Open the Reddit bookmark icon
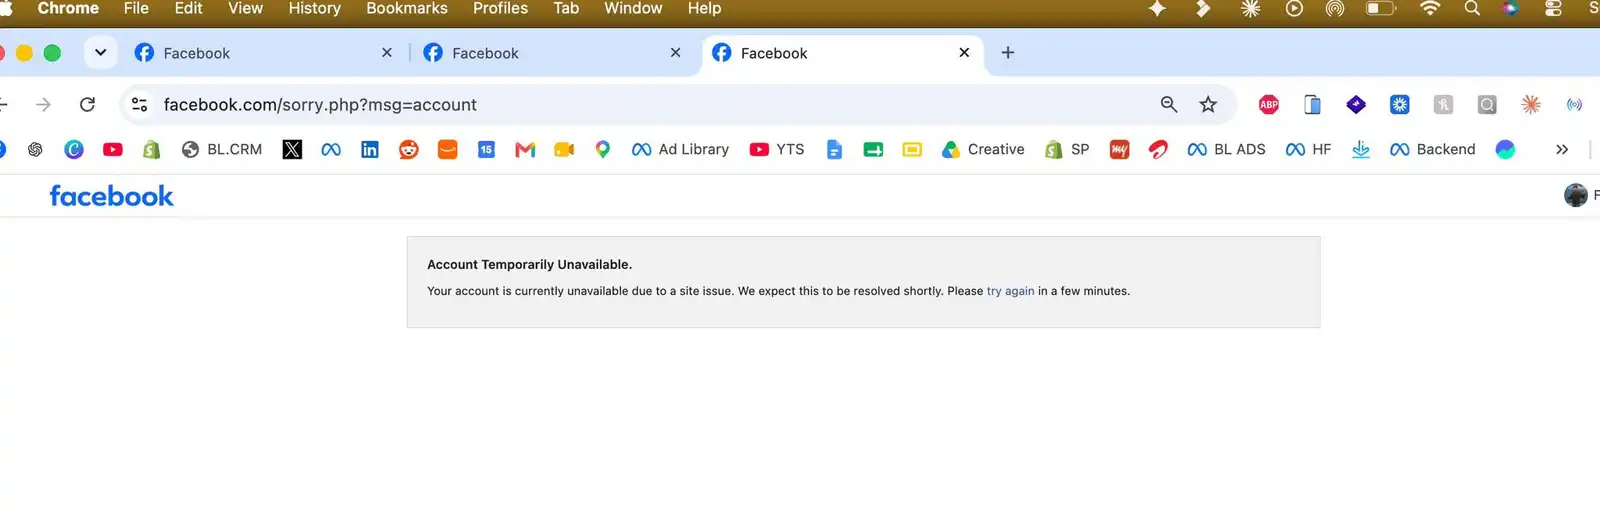 409,149
